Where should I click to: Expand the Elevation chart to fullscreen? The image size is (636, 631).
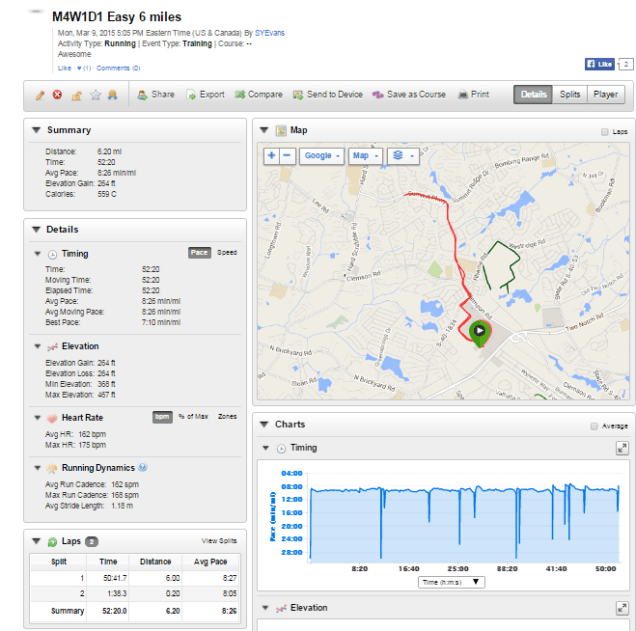click(x=621, y=608)
